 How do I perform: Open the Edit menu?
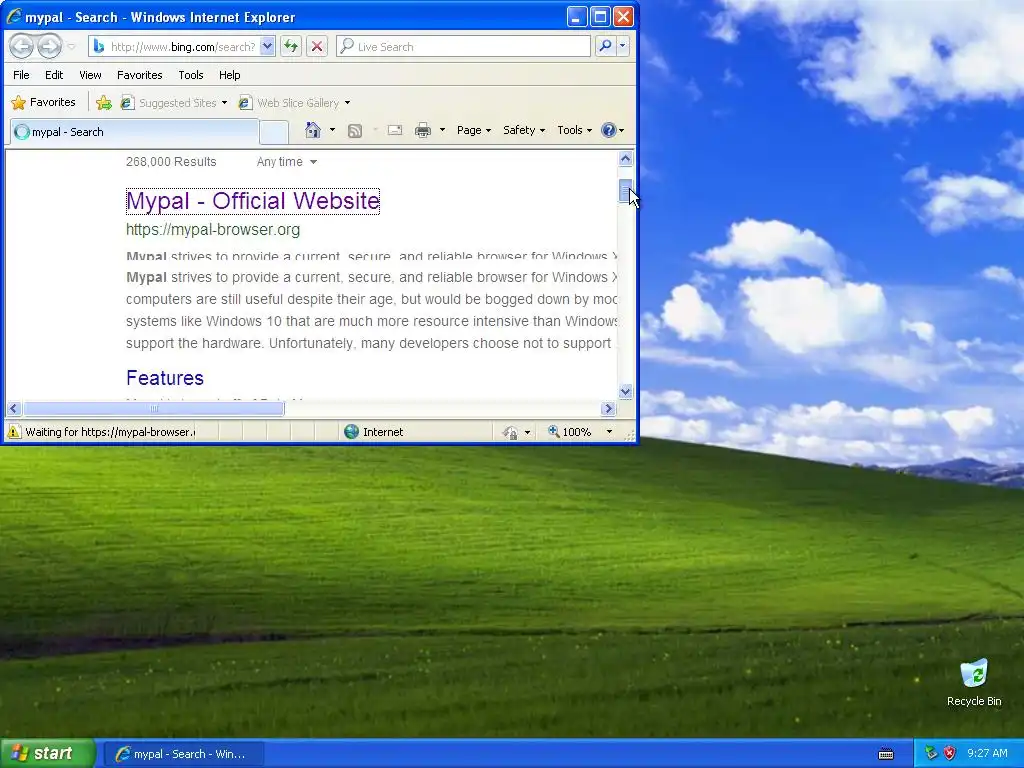coord(54,75)
